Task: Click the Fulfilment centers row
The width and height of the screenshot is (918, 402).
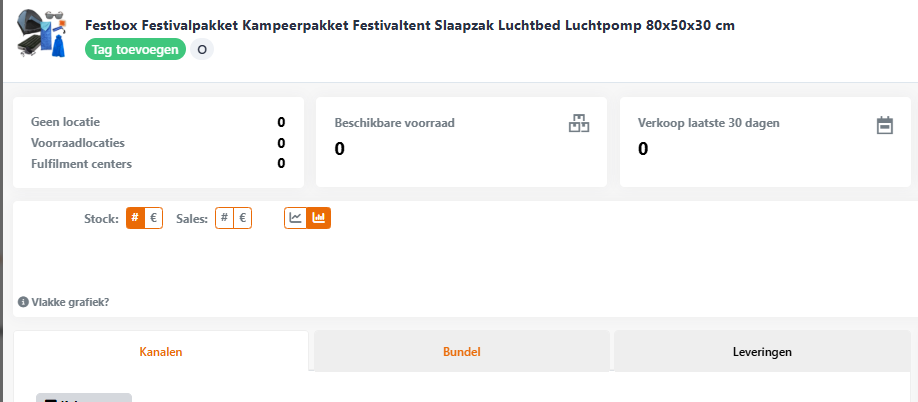Action: [x=158, y=163]
